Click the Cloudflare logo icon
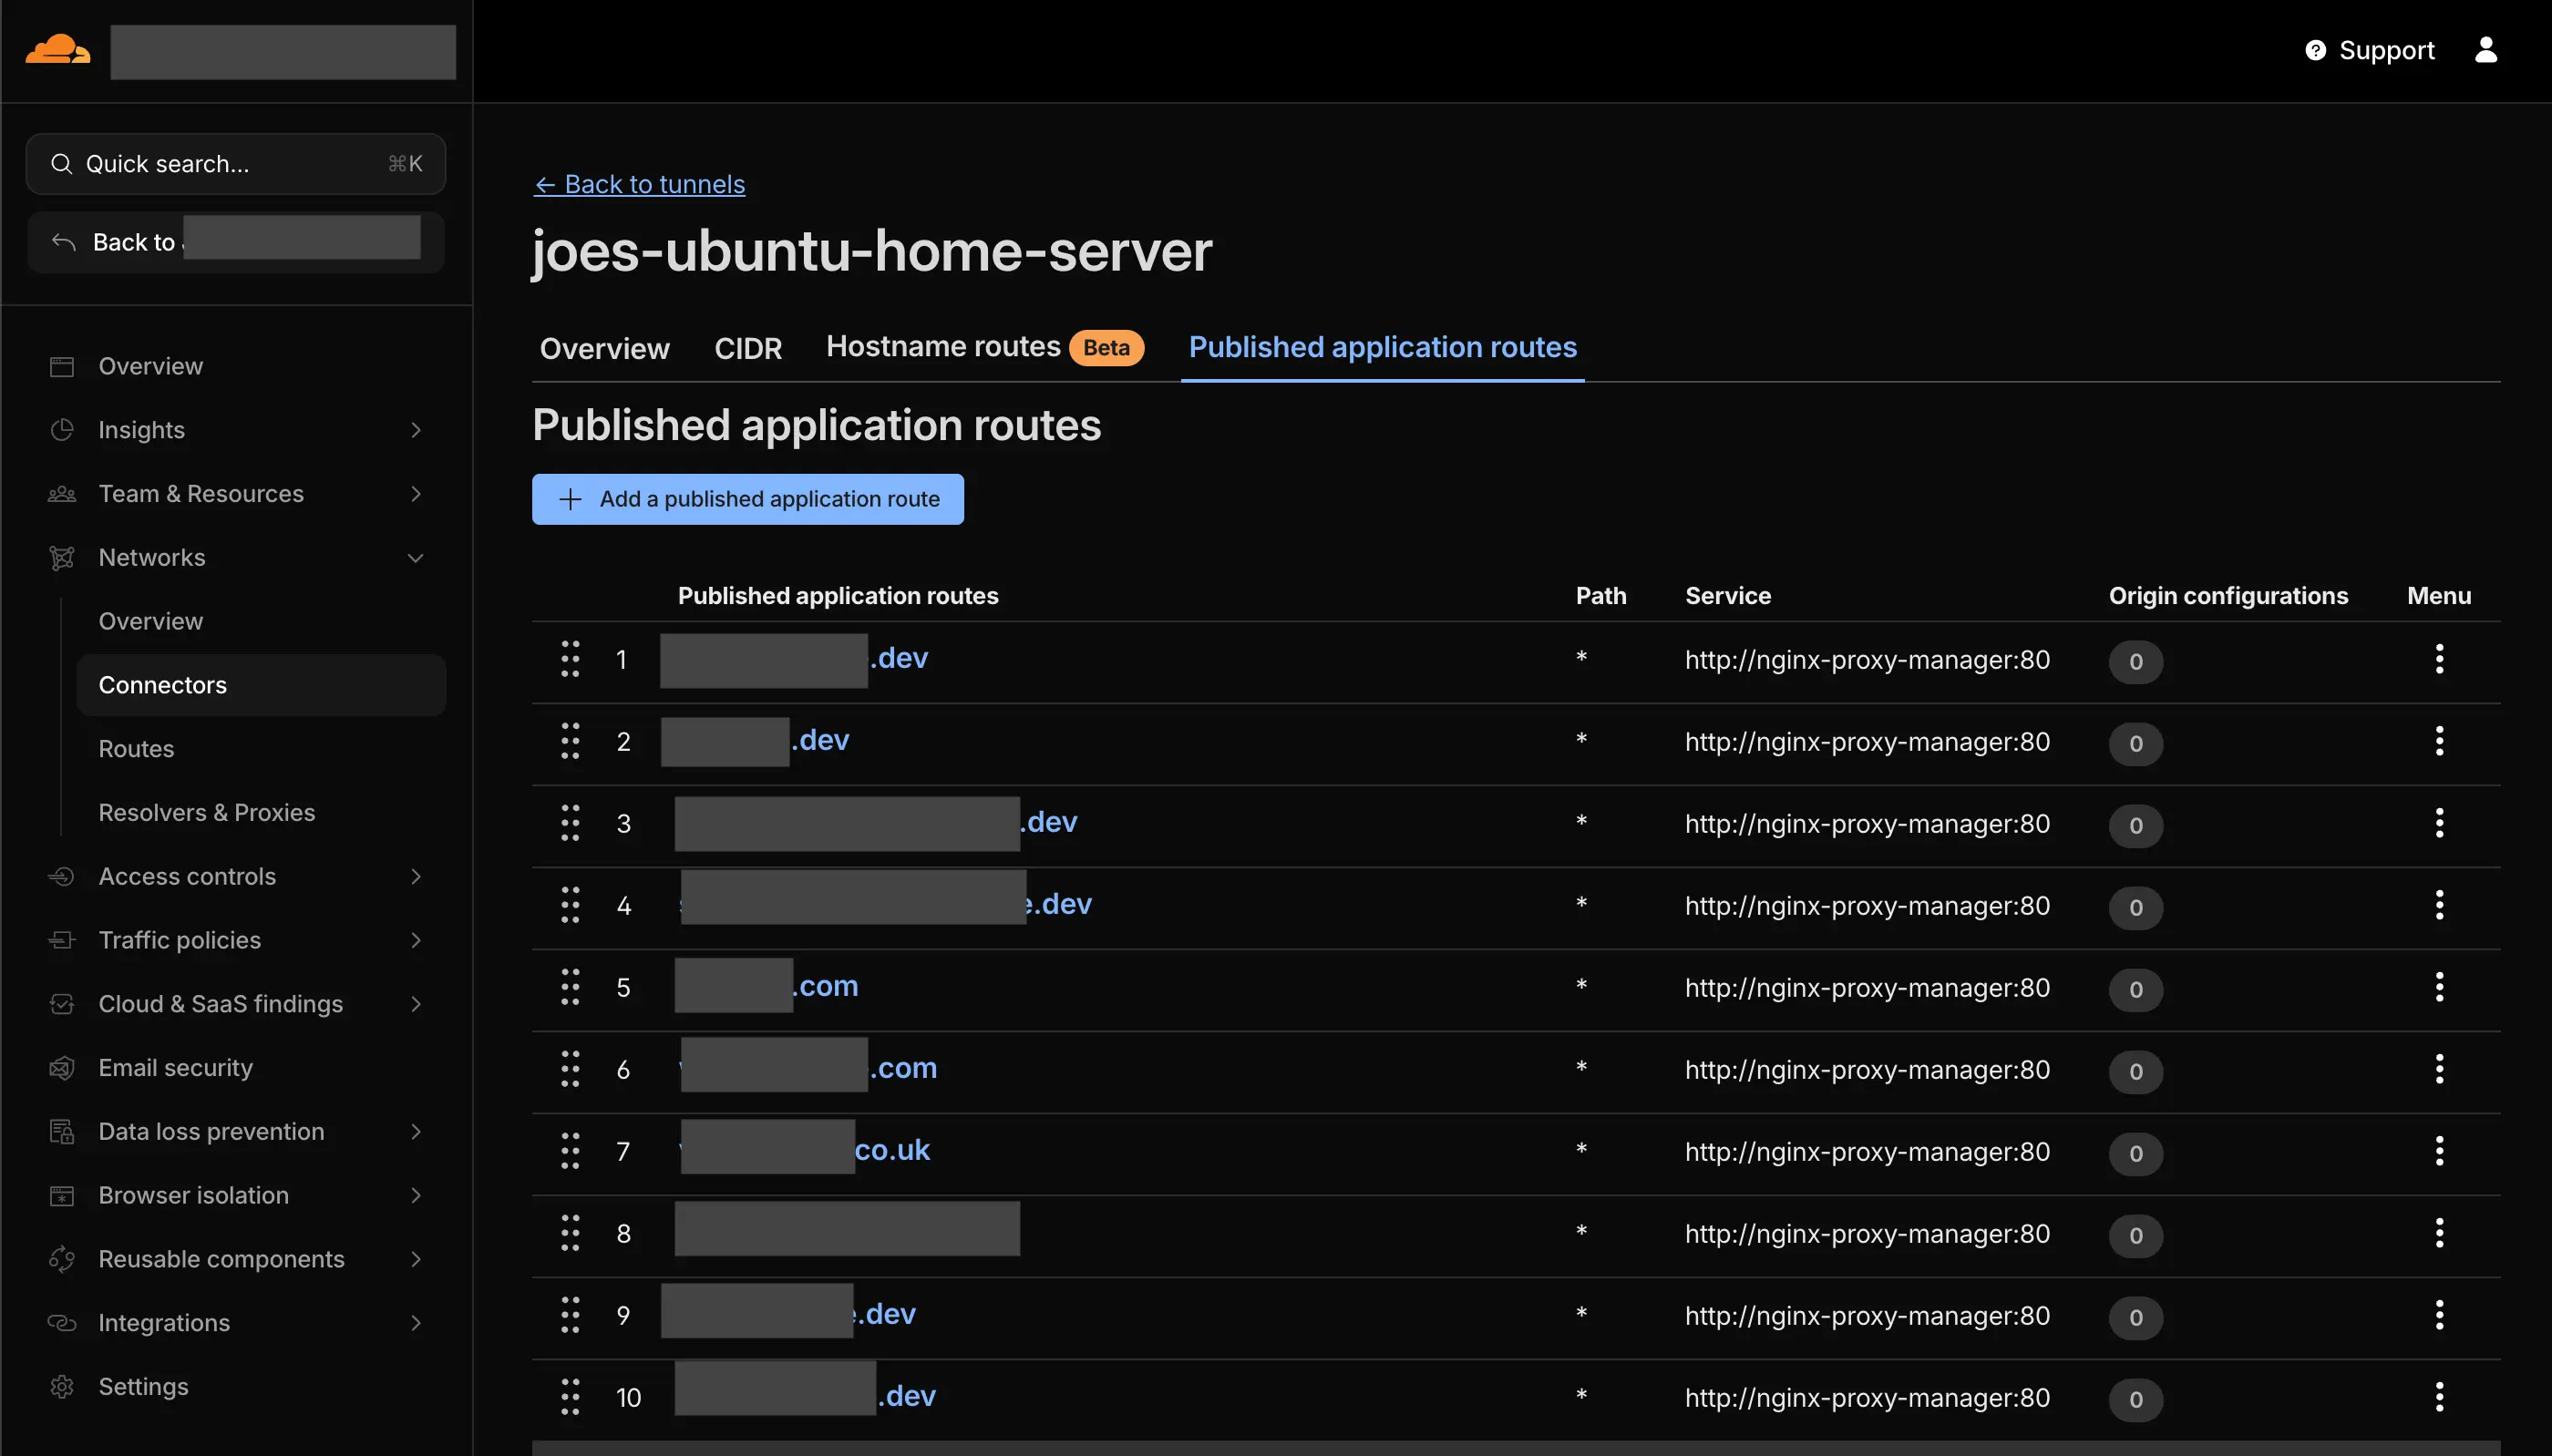This screenshot has width=2552, height=1456. pyautogui.click(x=57, y=50)
